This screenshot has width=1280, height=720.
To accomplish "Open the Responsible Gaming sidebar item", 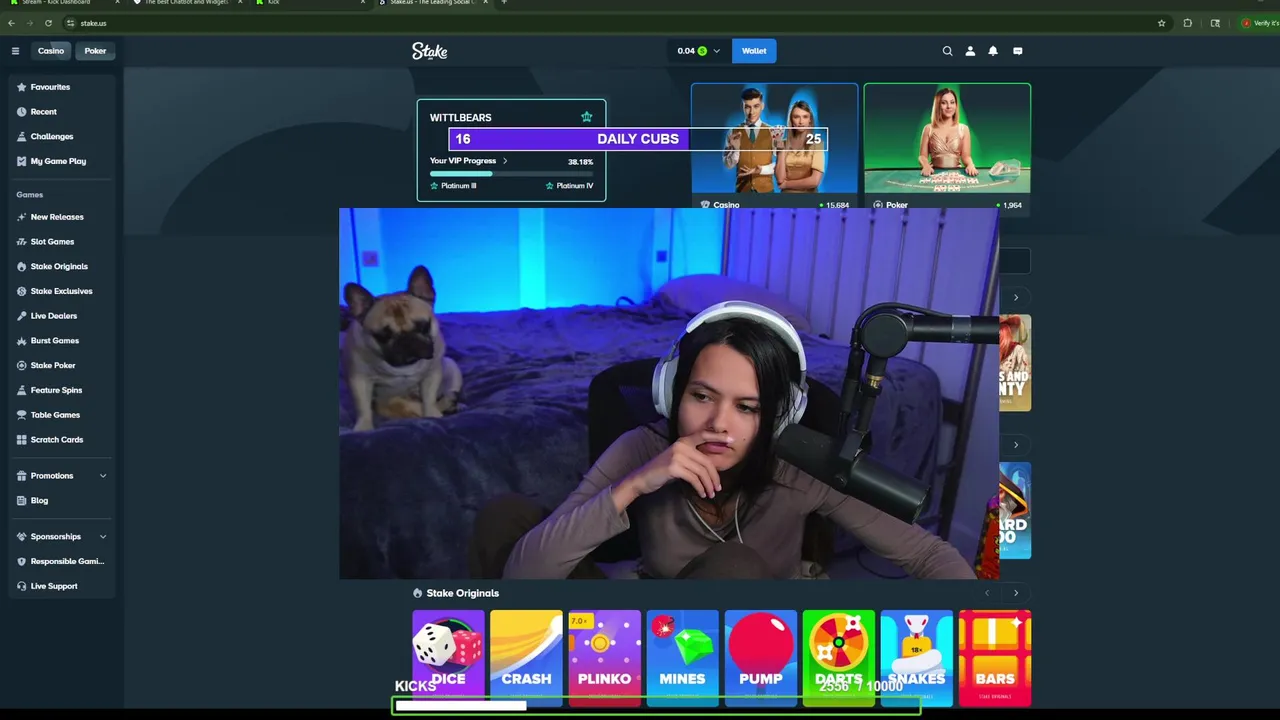I will click(62, 562).
